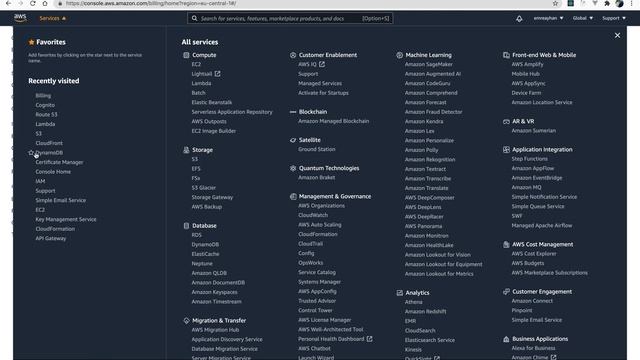Open Amazon Managed Blockchain service
The width and height of the screenshot is (640, 360).
pyautogui.click(x=333, y=121)
